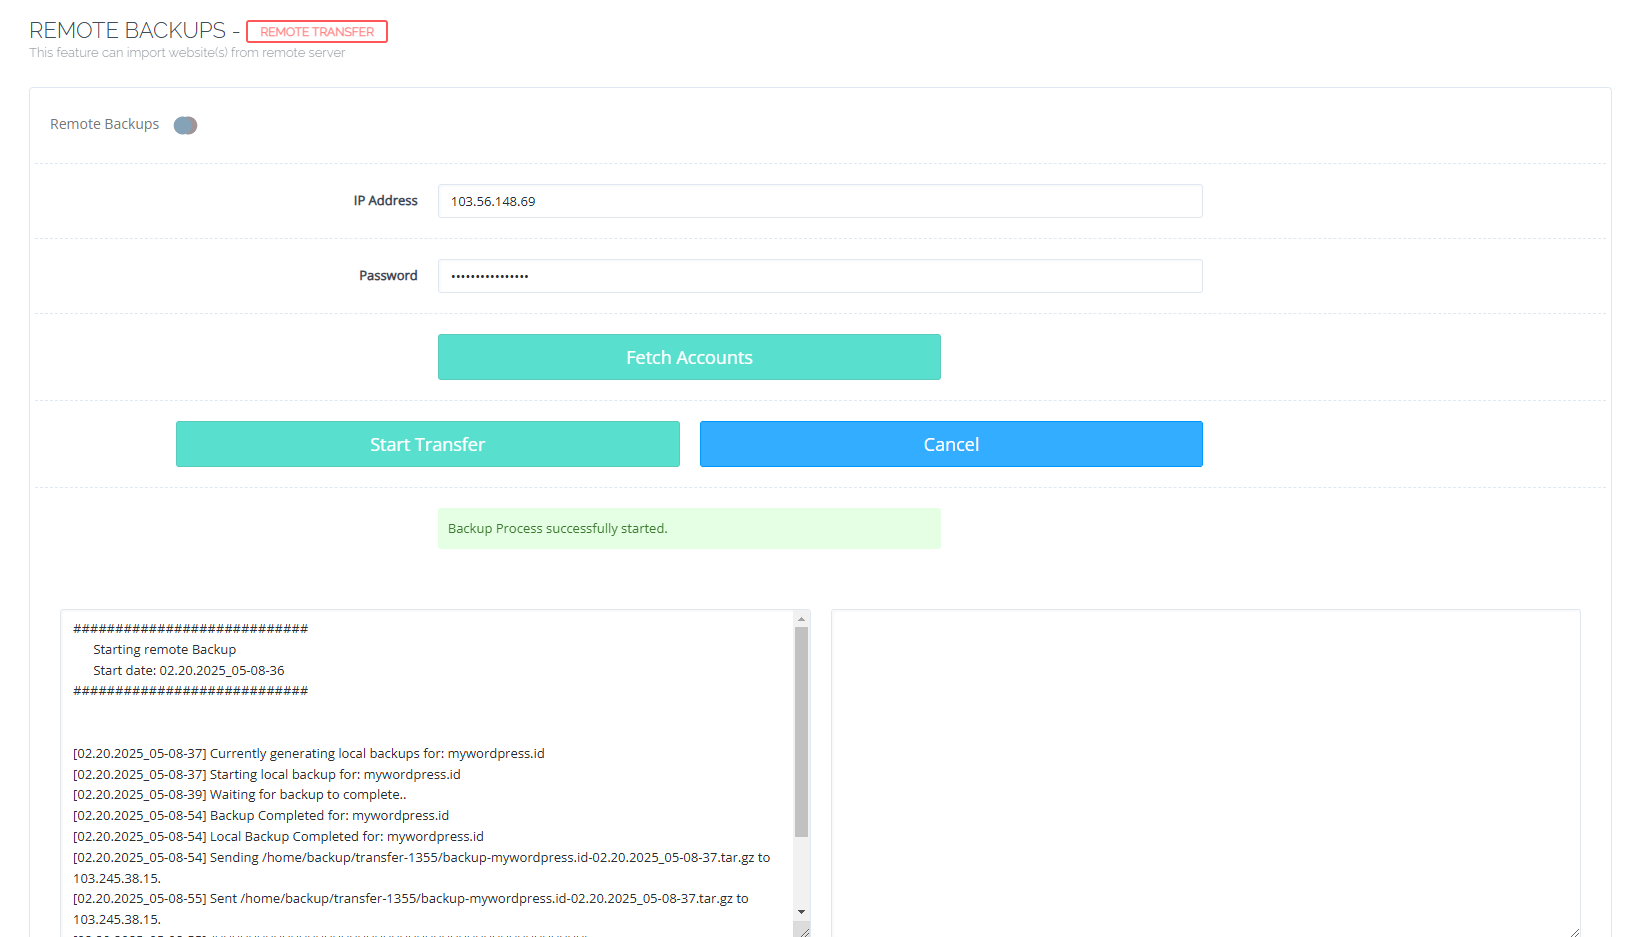This screenshot has height=937, width=1640.
Task: Select the log line Backup Completed for mywordpress.id
Action: click(260, 815)
